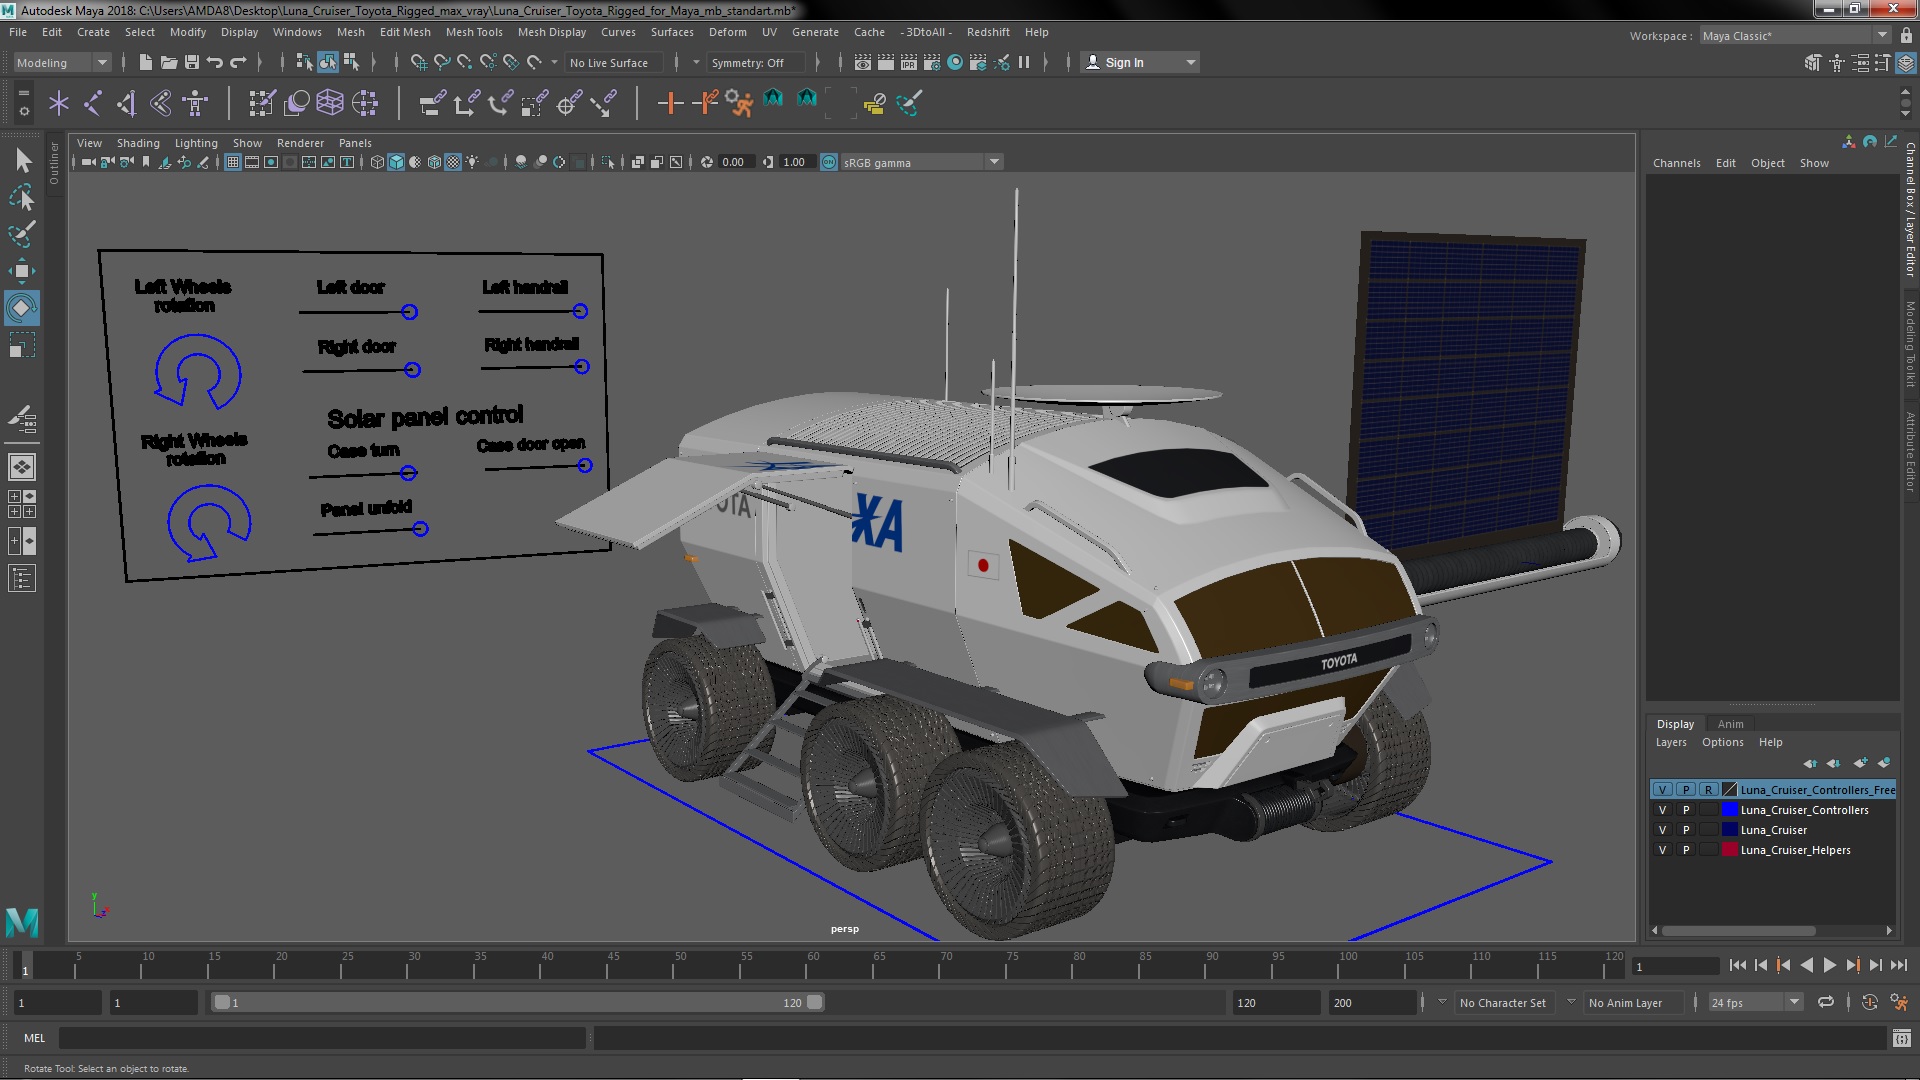The height and width of the screenshot is (1080, 1920).
Task: Open the viewport Renderer menu
Action: click(x=300, y=143)
